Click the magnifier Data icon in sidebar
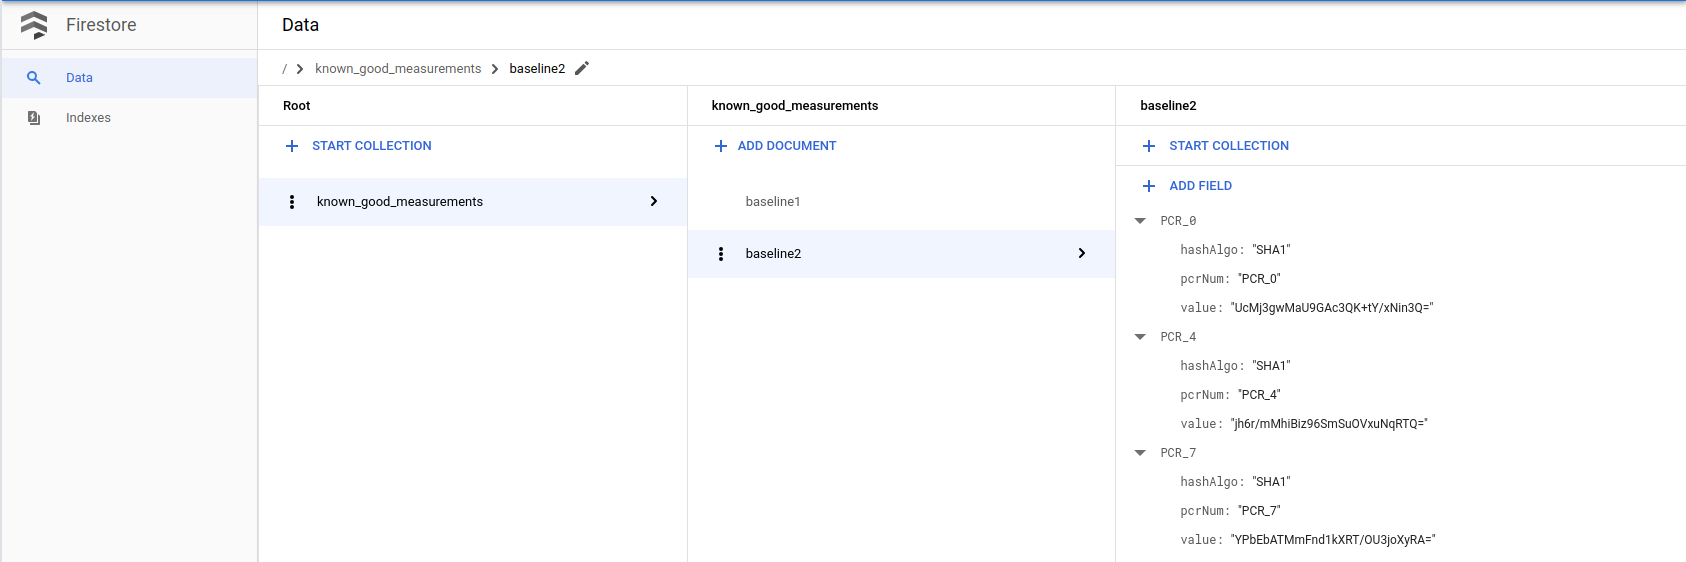 click(x=34, y=78)
